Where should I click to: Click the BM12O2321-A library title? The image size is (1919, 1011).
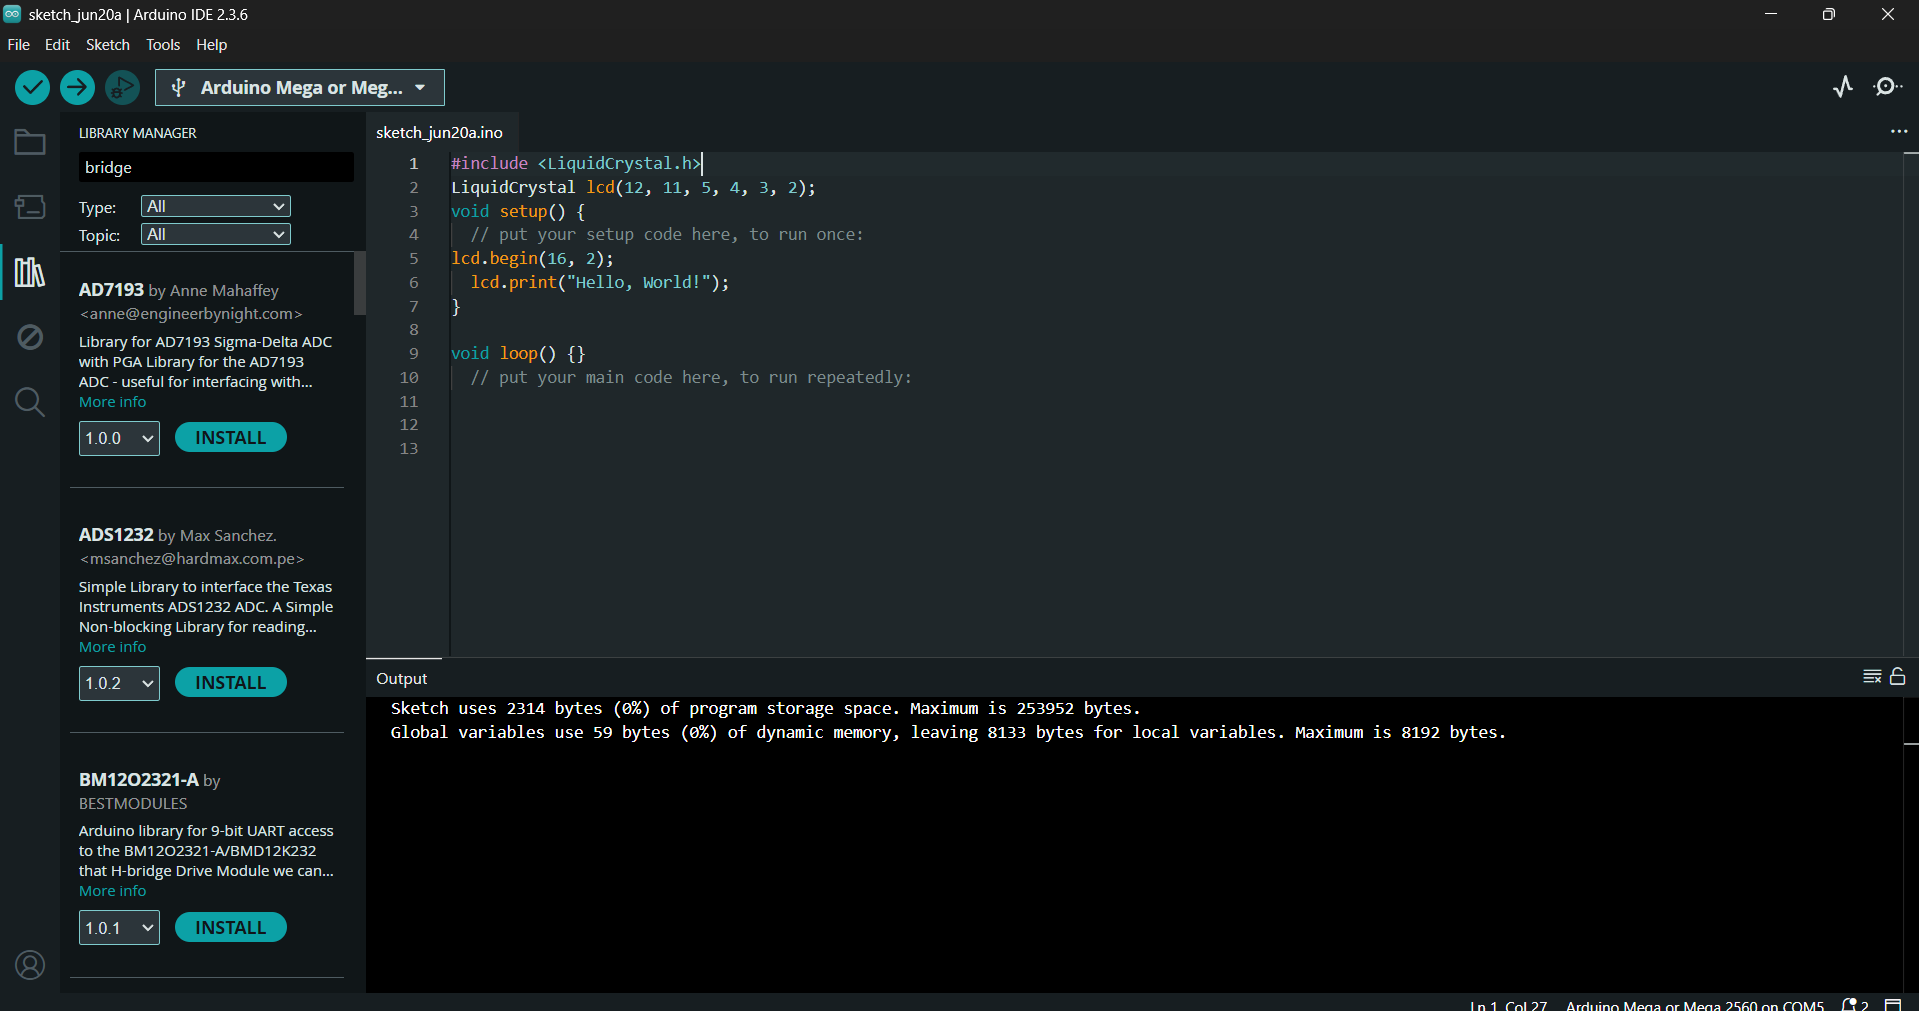[x=139, y=779]
